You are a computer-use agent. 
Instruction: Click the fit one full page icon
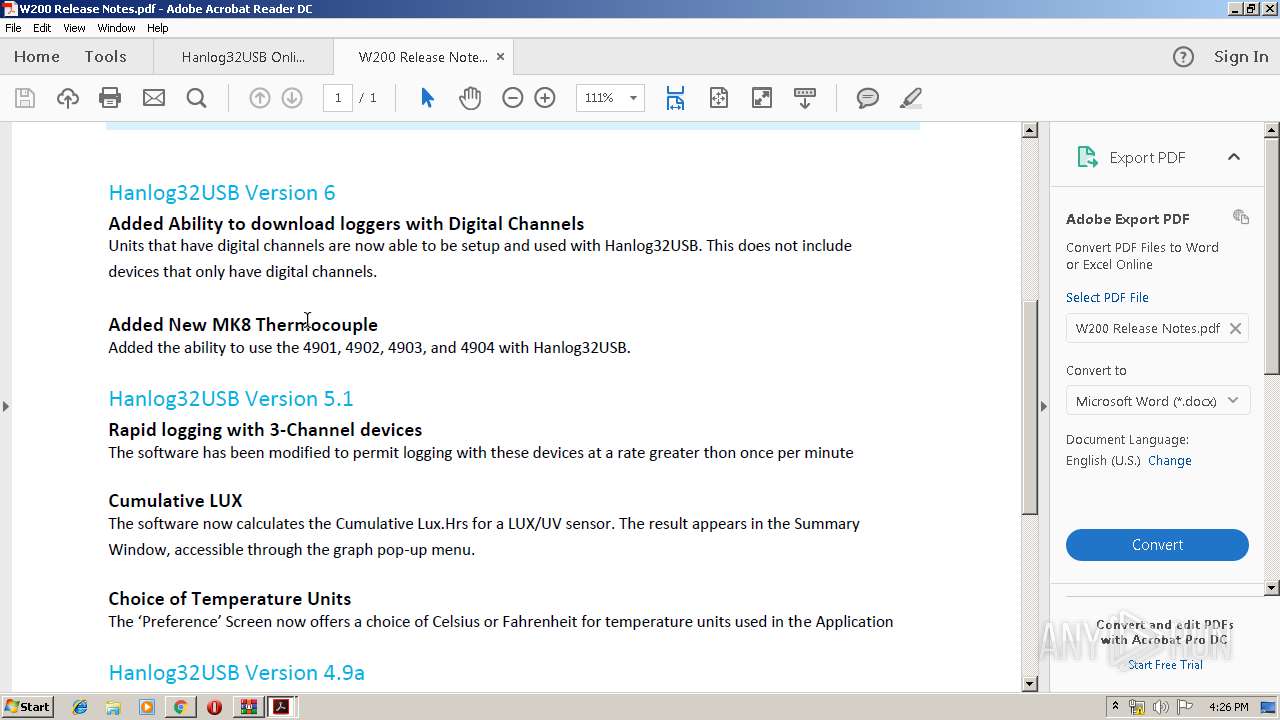coord(718,98)
